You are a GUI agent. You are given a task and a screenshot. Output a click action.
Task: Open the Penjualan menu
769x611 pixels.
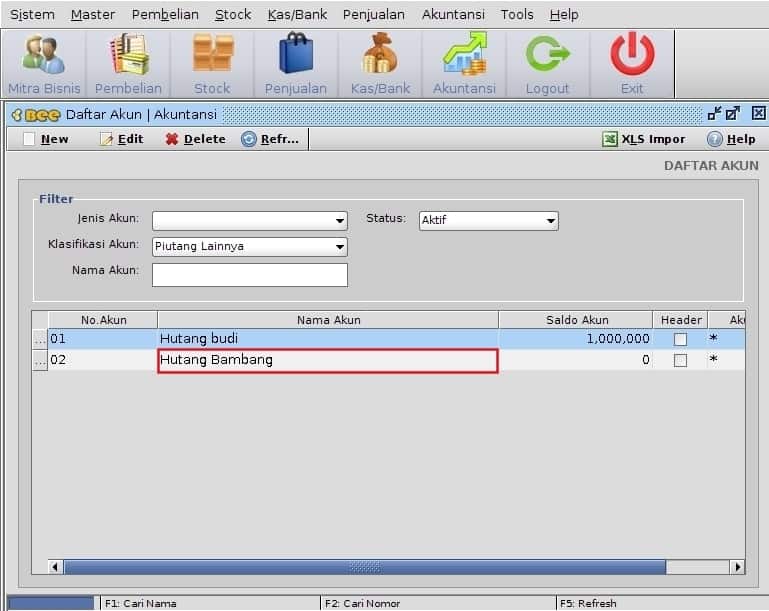pos(374,15)
